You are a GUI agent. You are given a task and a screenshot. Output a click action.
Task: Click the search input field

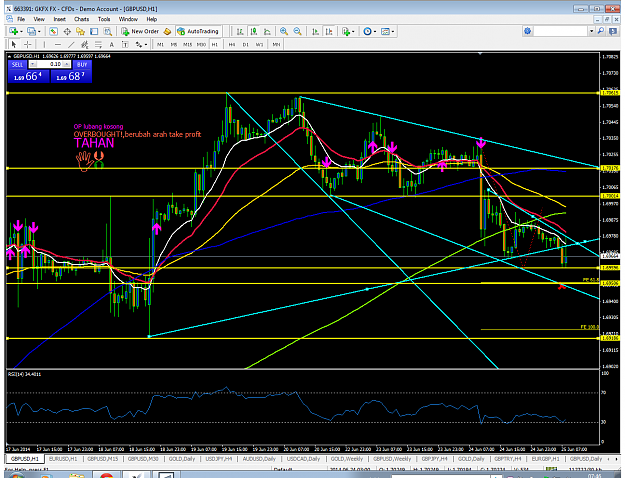(561, 31)
